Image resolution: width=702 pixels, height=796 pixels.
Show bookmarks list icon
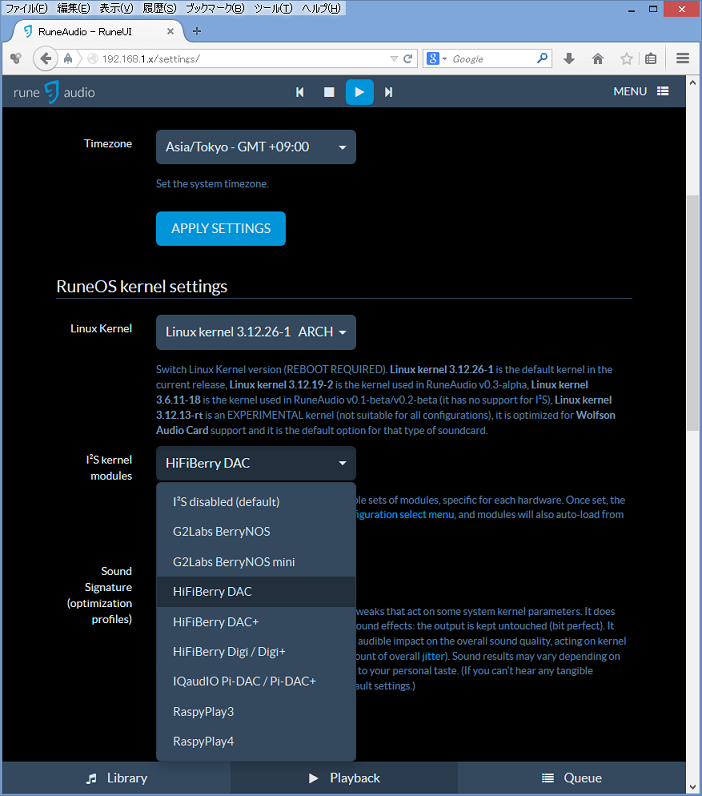tap(651, 59)
